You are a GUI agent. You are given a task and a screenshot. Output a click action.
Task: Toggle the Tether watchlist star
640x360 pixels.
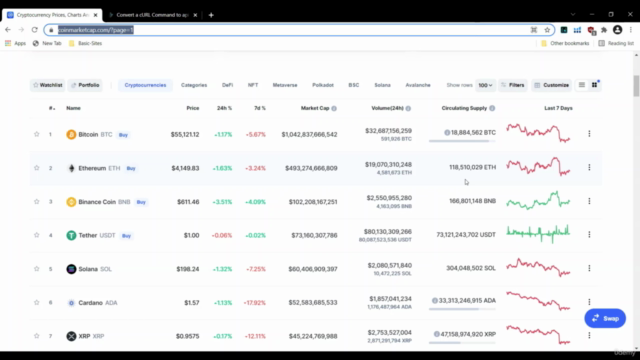click(36, 235)
